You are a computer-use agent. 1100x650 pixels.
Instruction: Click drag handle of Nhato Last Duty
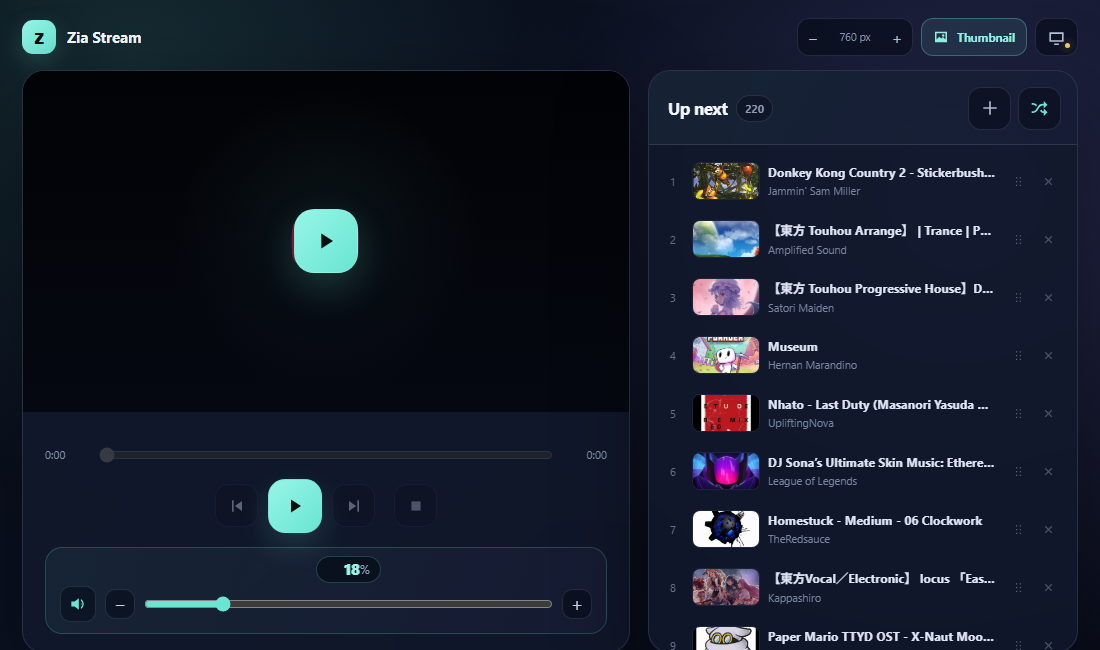click(1018, 414)
